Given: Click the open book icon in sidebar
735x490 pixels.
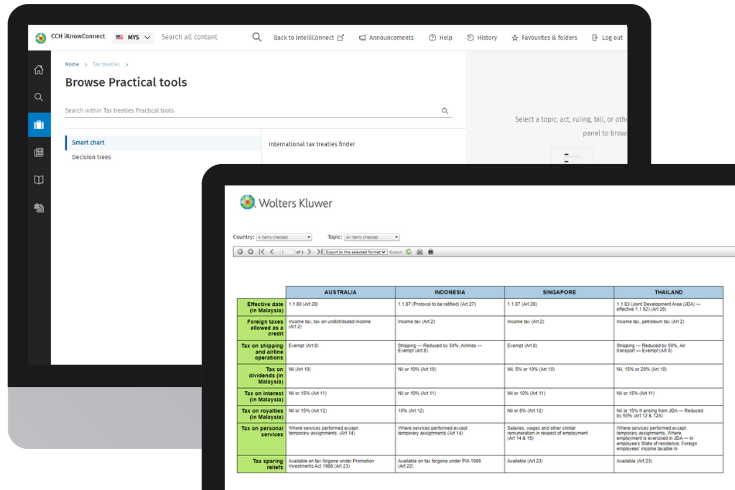Looking at the screenshot, I should click(x=39, y=180).
